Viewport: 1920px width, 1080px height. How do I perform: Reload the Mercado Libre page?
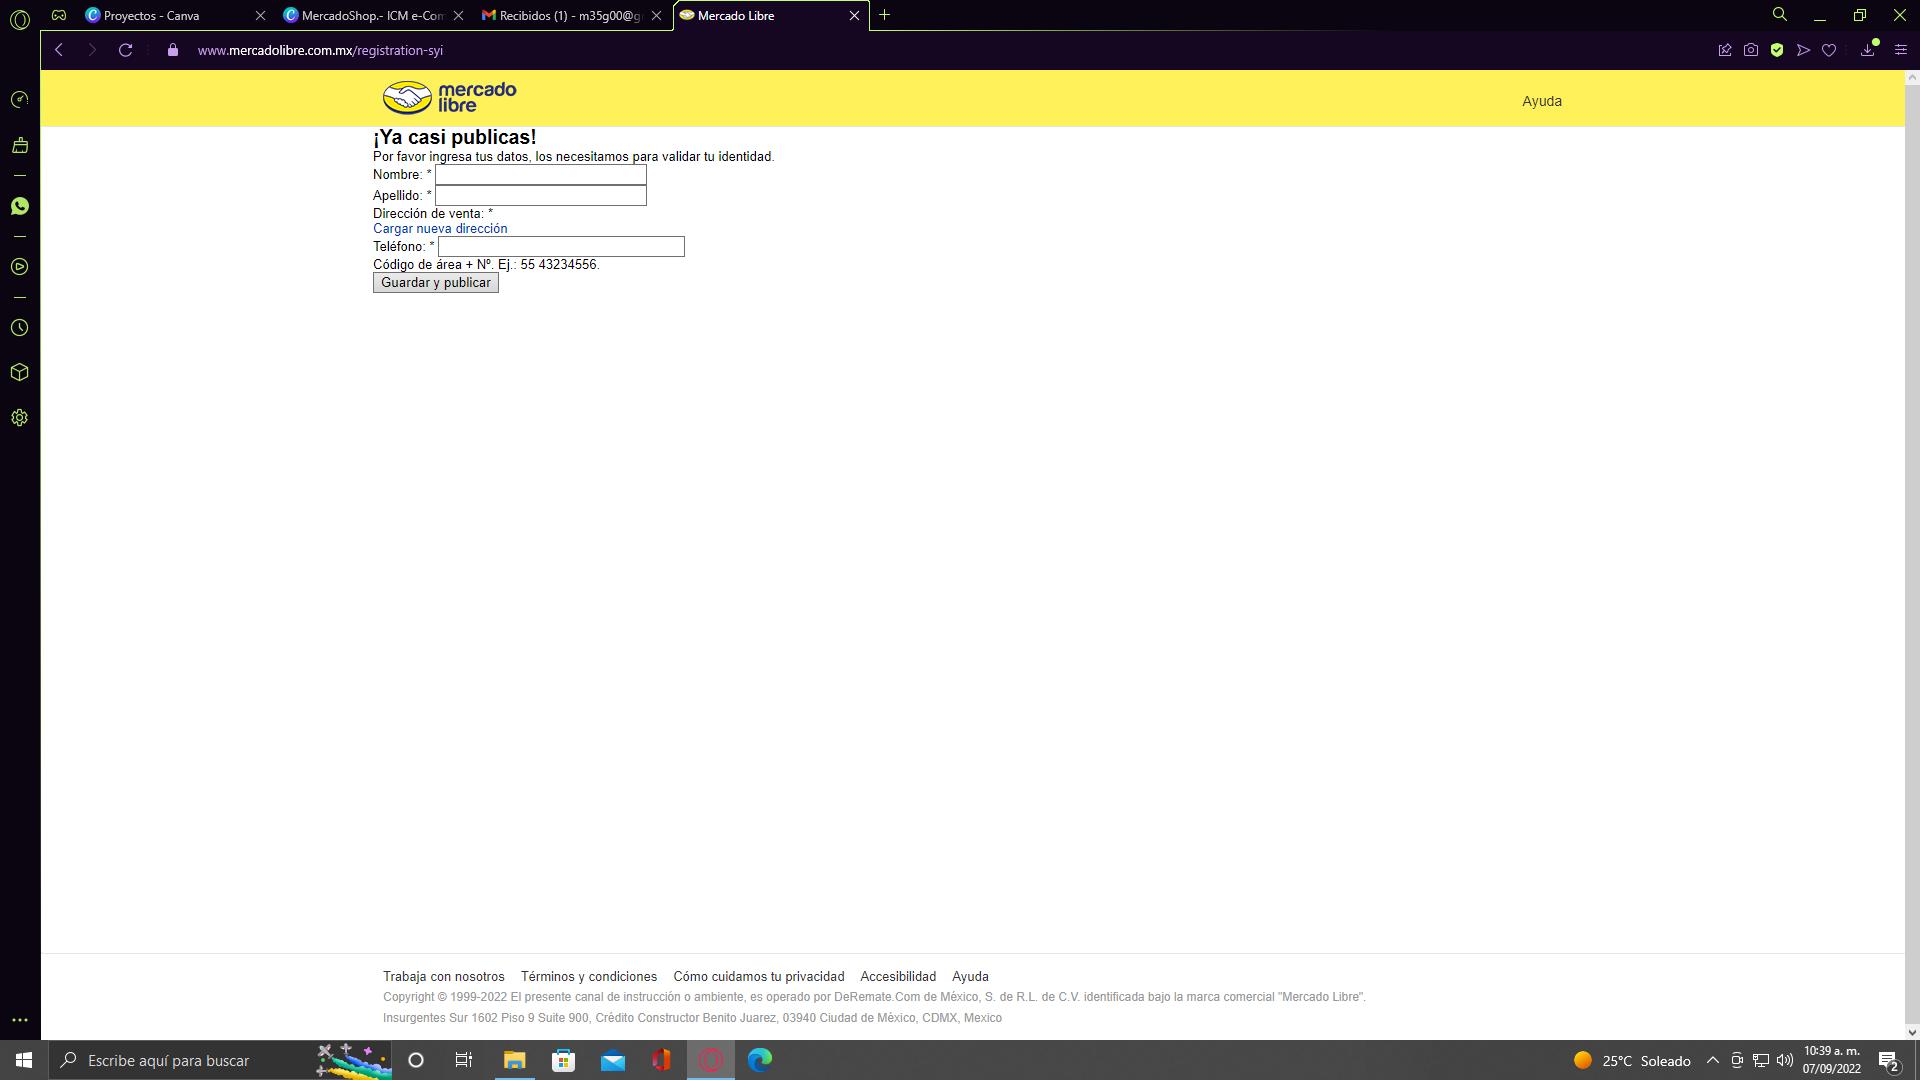[125, 50]
